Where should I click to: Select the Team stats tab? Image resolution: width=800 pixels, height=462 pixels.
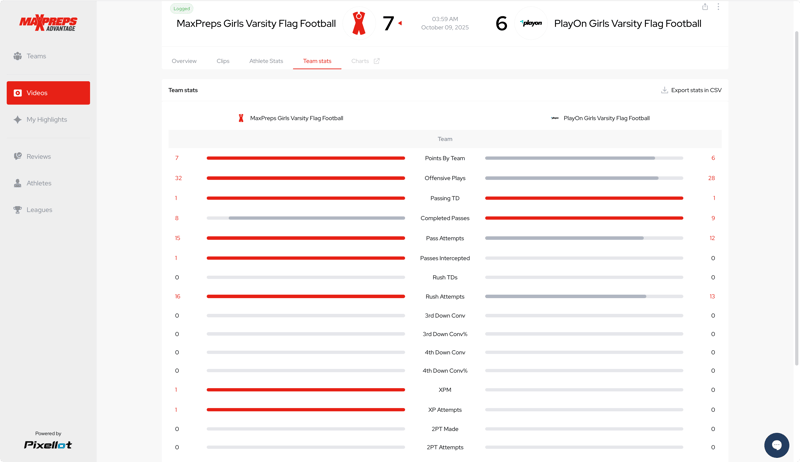317,61
